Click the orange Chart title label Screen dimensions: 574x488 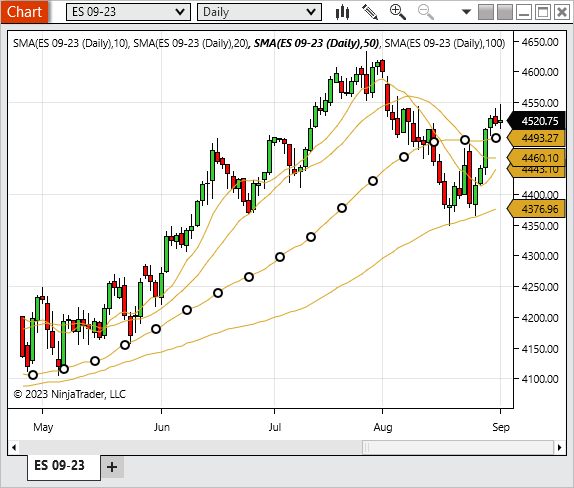(25, 12)
